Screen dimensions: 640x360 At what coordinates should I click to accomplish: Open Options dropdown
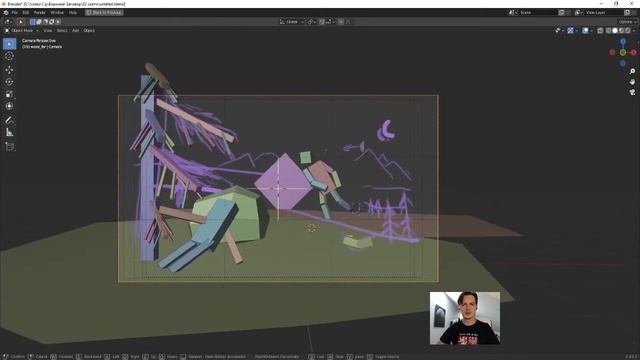(627, 22)
